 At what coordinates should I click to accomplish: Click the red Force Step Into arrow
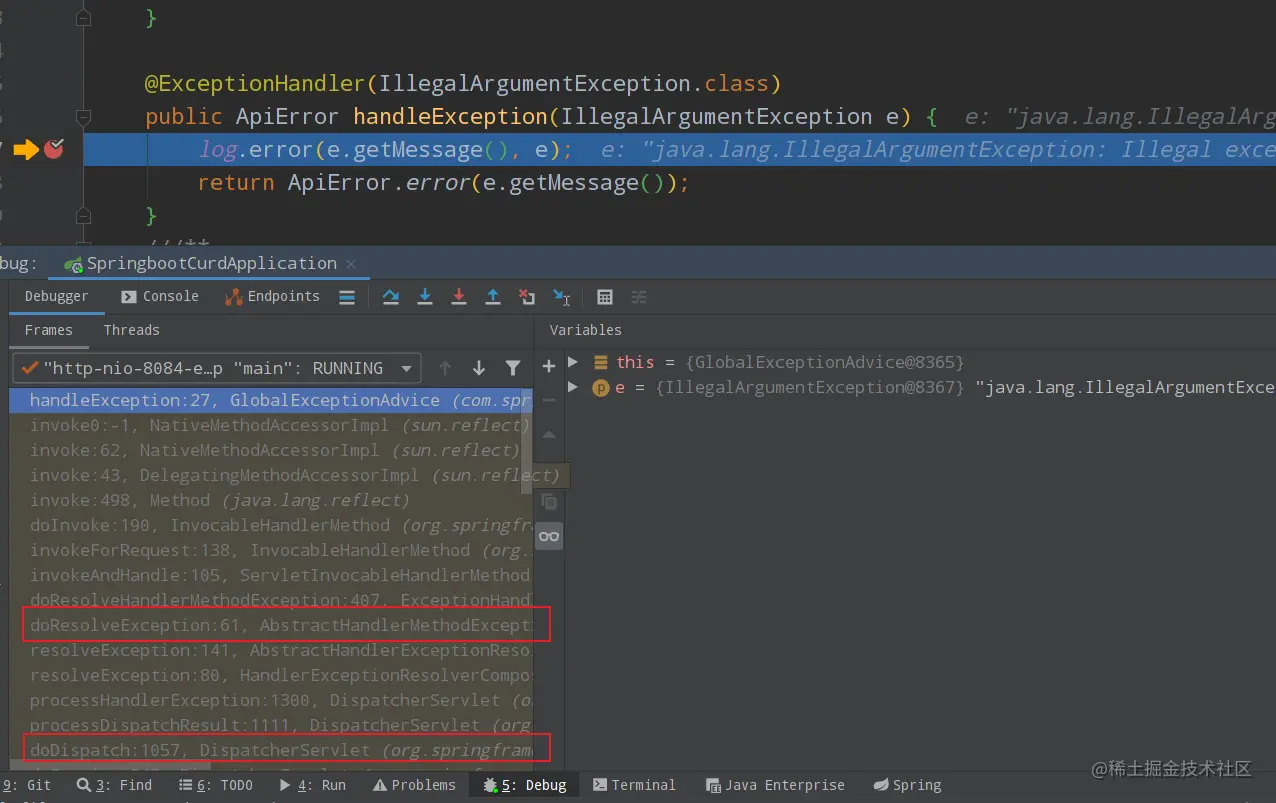click(459, 297)
